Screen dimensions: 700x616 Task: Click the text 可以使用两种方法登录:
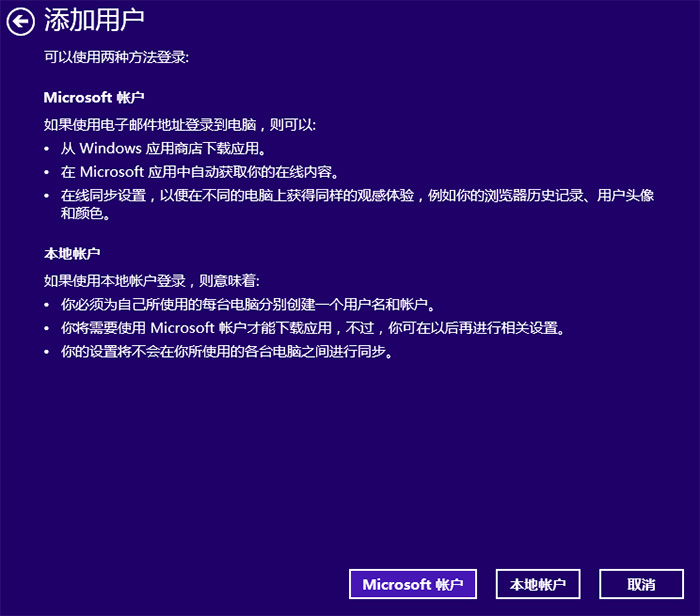[x=117, y=57]
